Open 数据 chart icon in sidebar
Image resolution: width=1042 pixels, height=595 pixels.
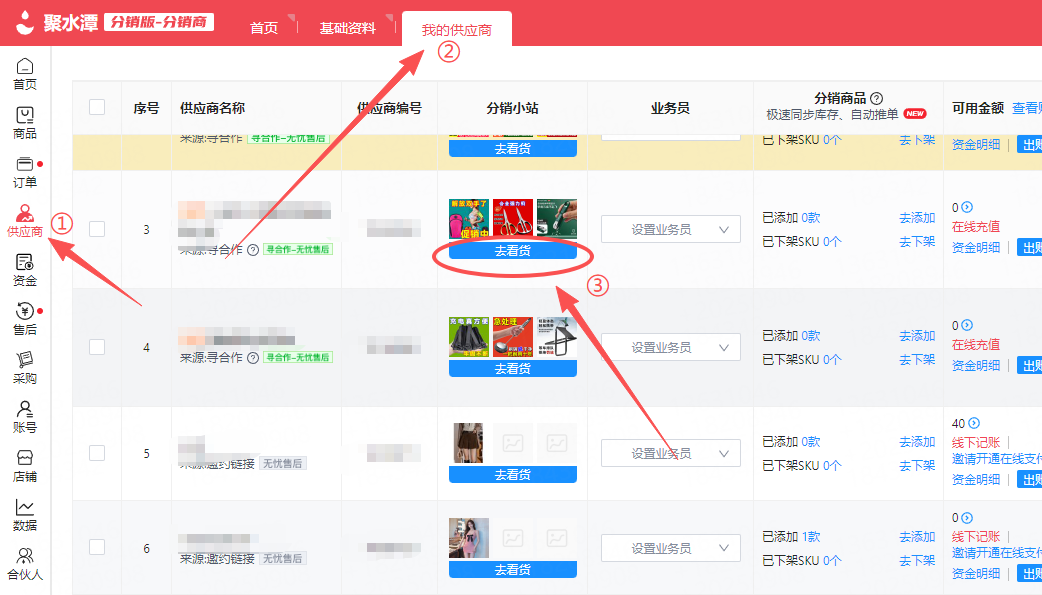tap(25, 515)
